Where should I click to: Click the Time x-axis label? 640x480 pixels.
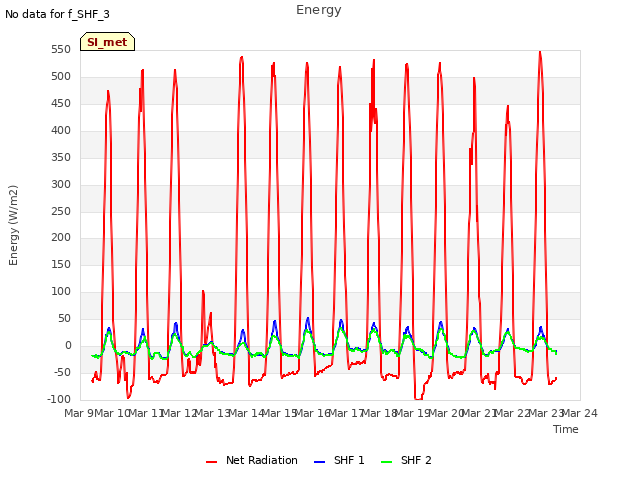point(566,429)
